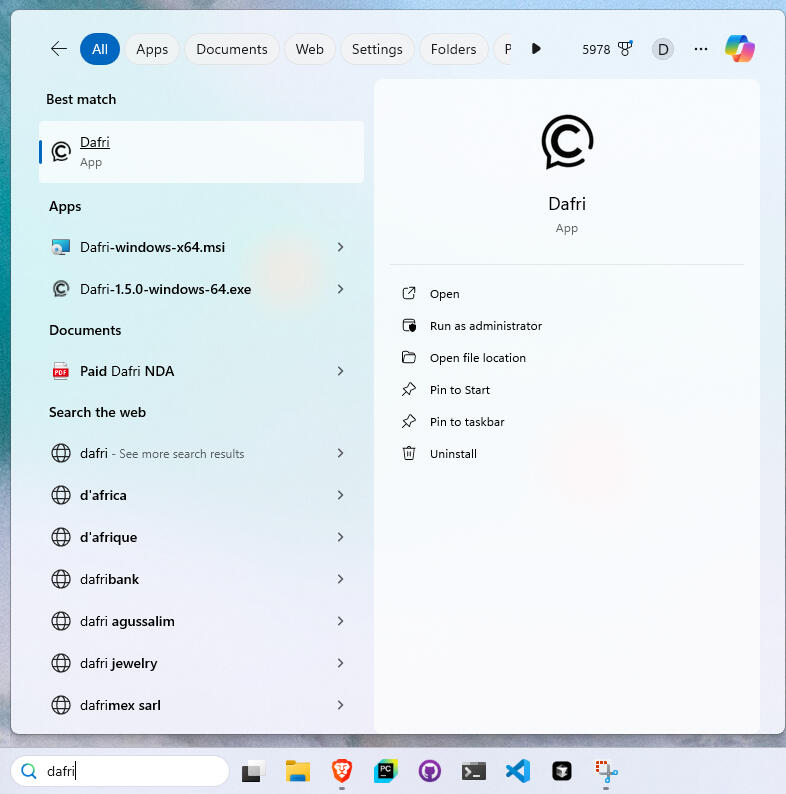Focus the taskbar search box containing dafri
The image size is (786, 794).
coord(120,771)
